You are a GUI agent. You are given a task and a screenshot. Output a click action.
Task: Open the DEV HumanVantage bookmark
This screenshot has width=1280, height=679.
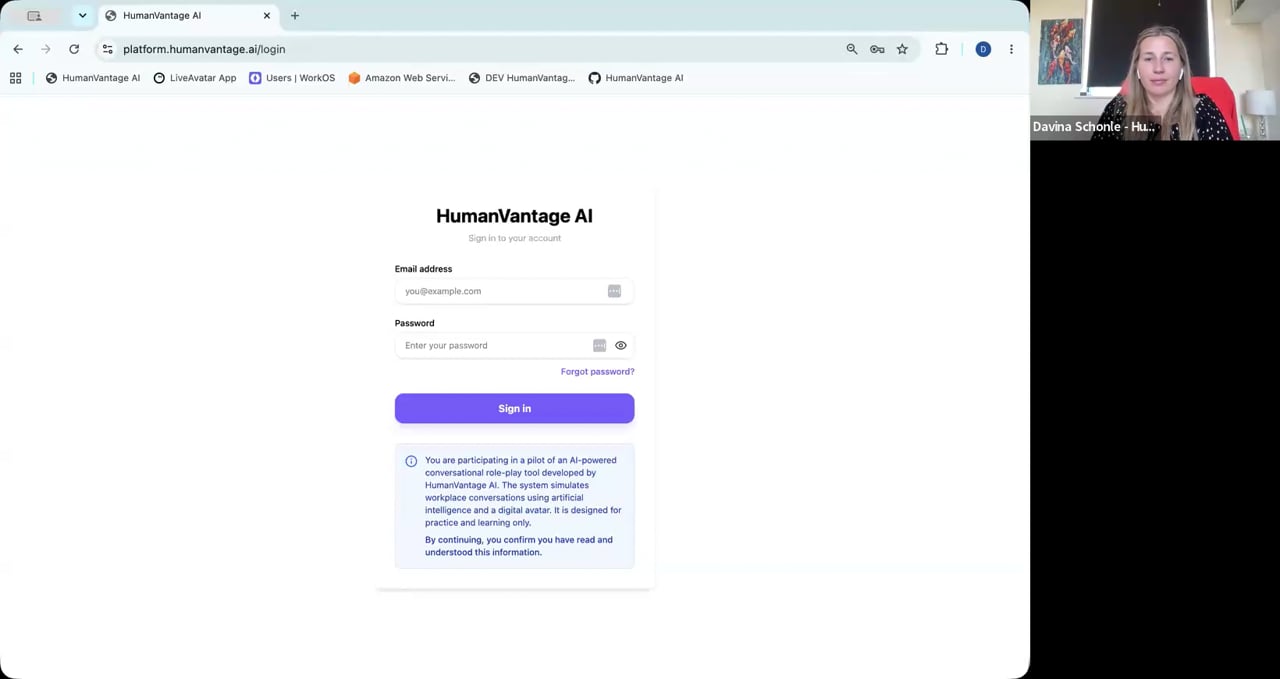click(522, 78)
